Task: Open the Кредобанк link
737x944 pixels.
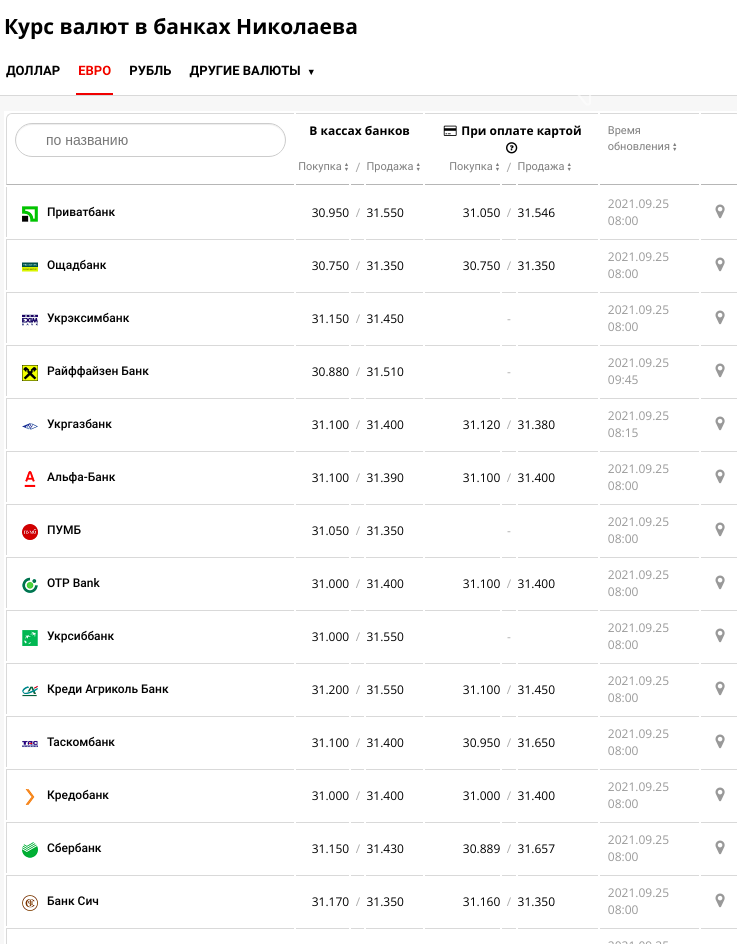Action: click(78, 795)
